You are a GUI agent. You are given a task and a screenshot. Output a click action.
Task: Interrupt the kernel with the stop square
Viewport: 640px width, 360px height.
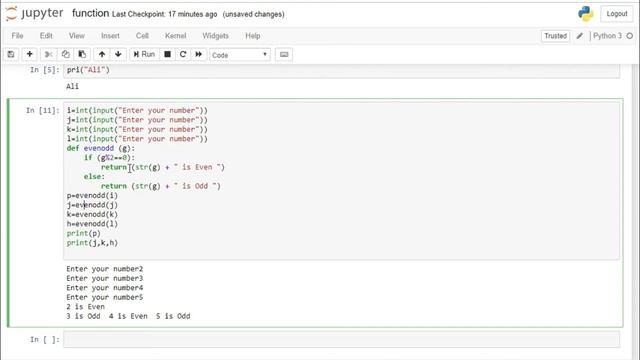[x=167, y=54]
